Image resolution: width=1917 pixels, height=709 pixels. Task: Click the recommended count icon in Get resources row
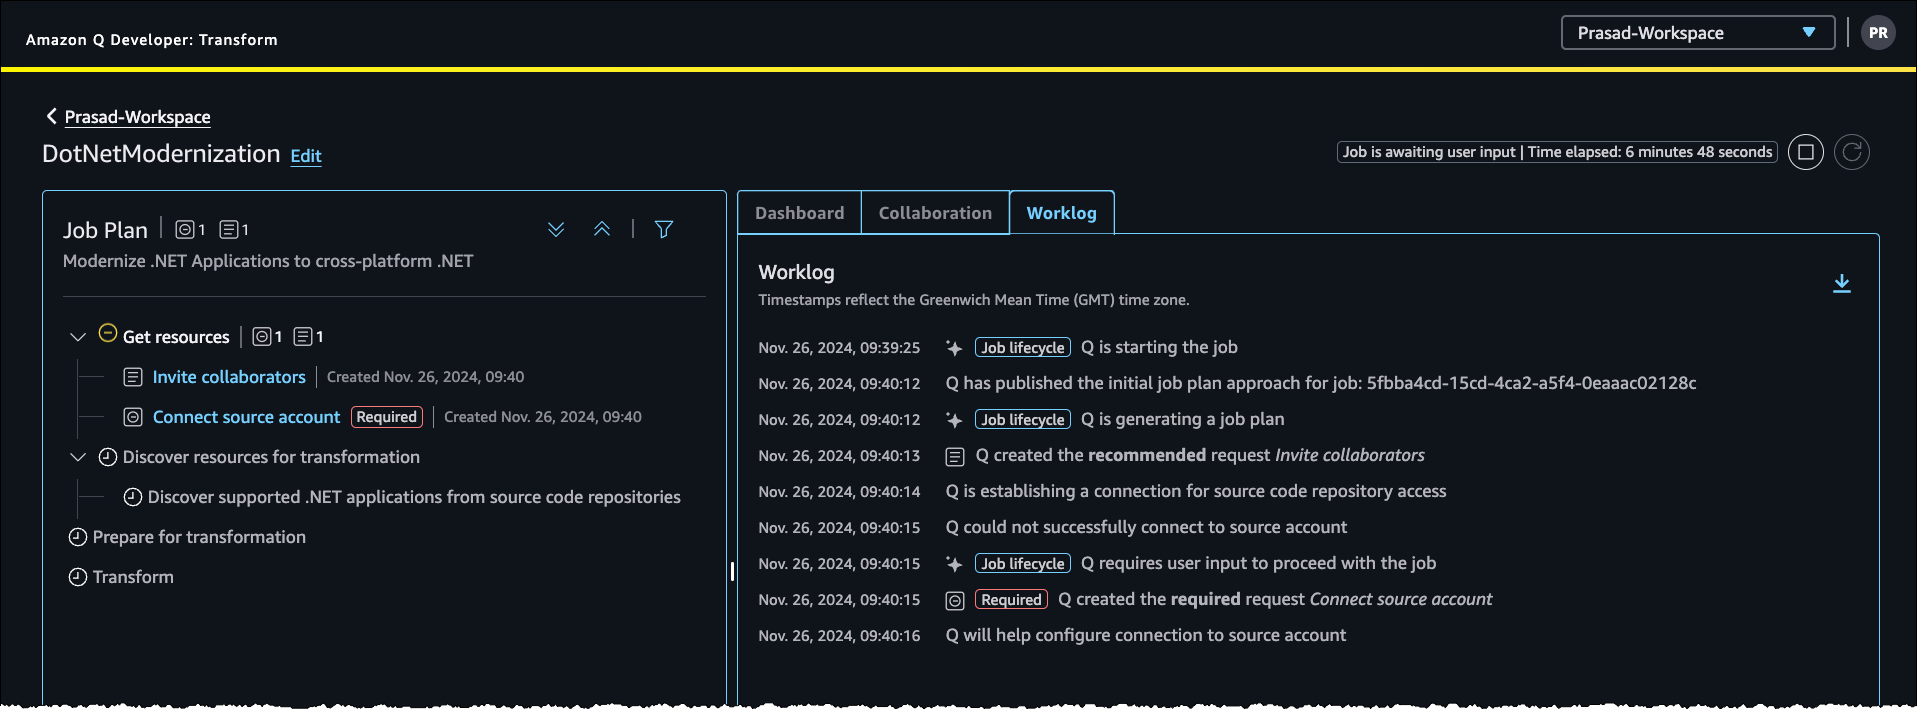pyautogui.click(x=303, y=337)
